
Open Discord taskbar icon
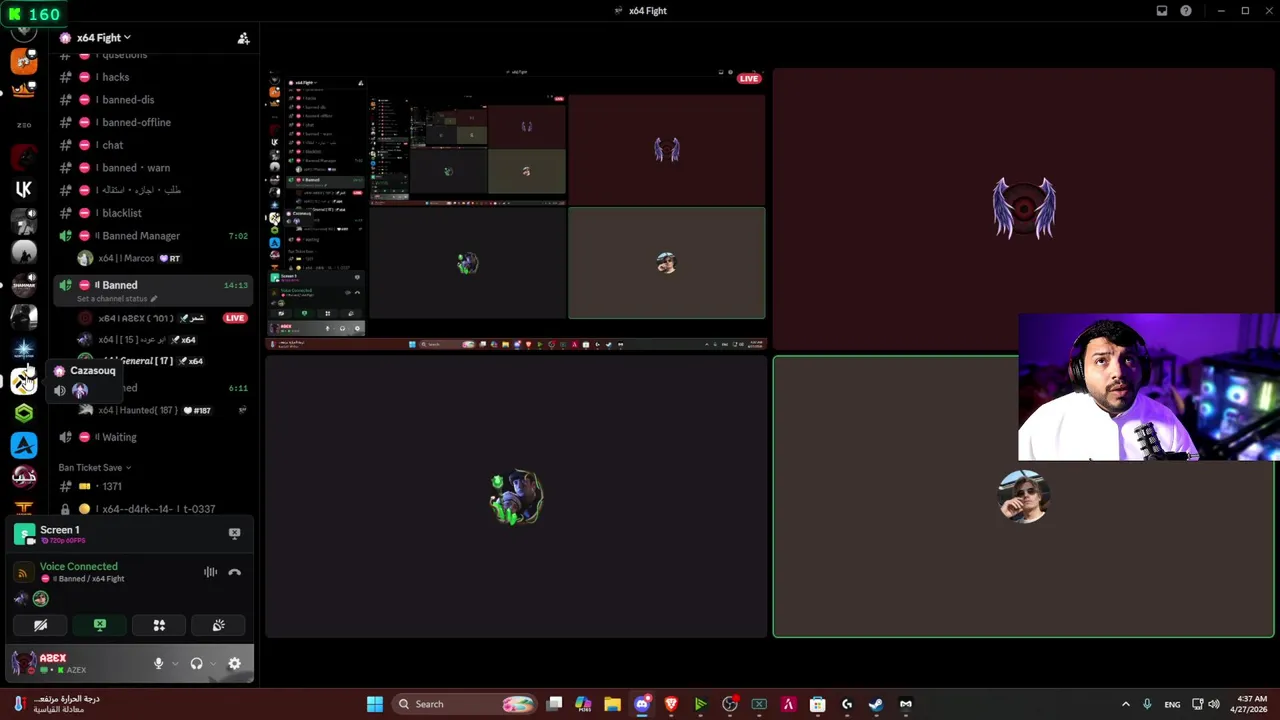pyautogui.click(x=642, y=704)
